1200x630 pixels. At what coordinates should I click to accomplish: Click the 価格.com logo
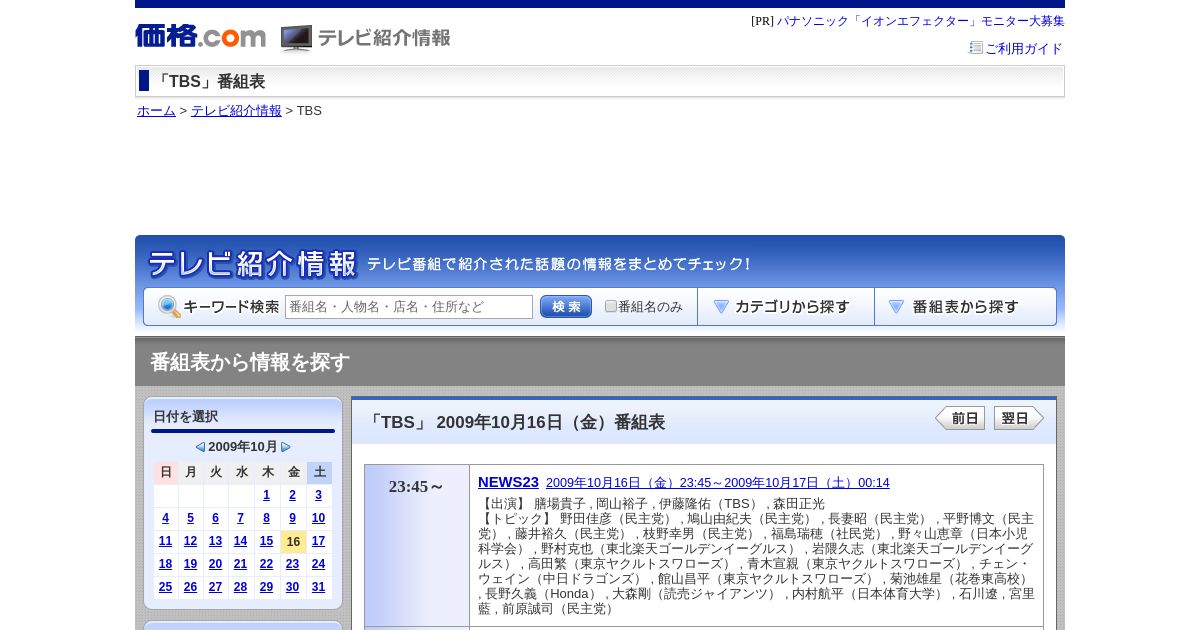click(x=201, y=36)
